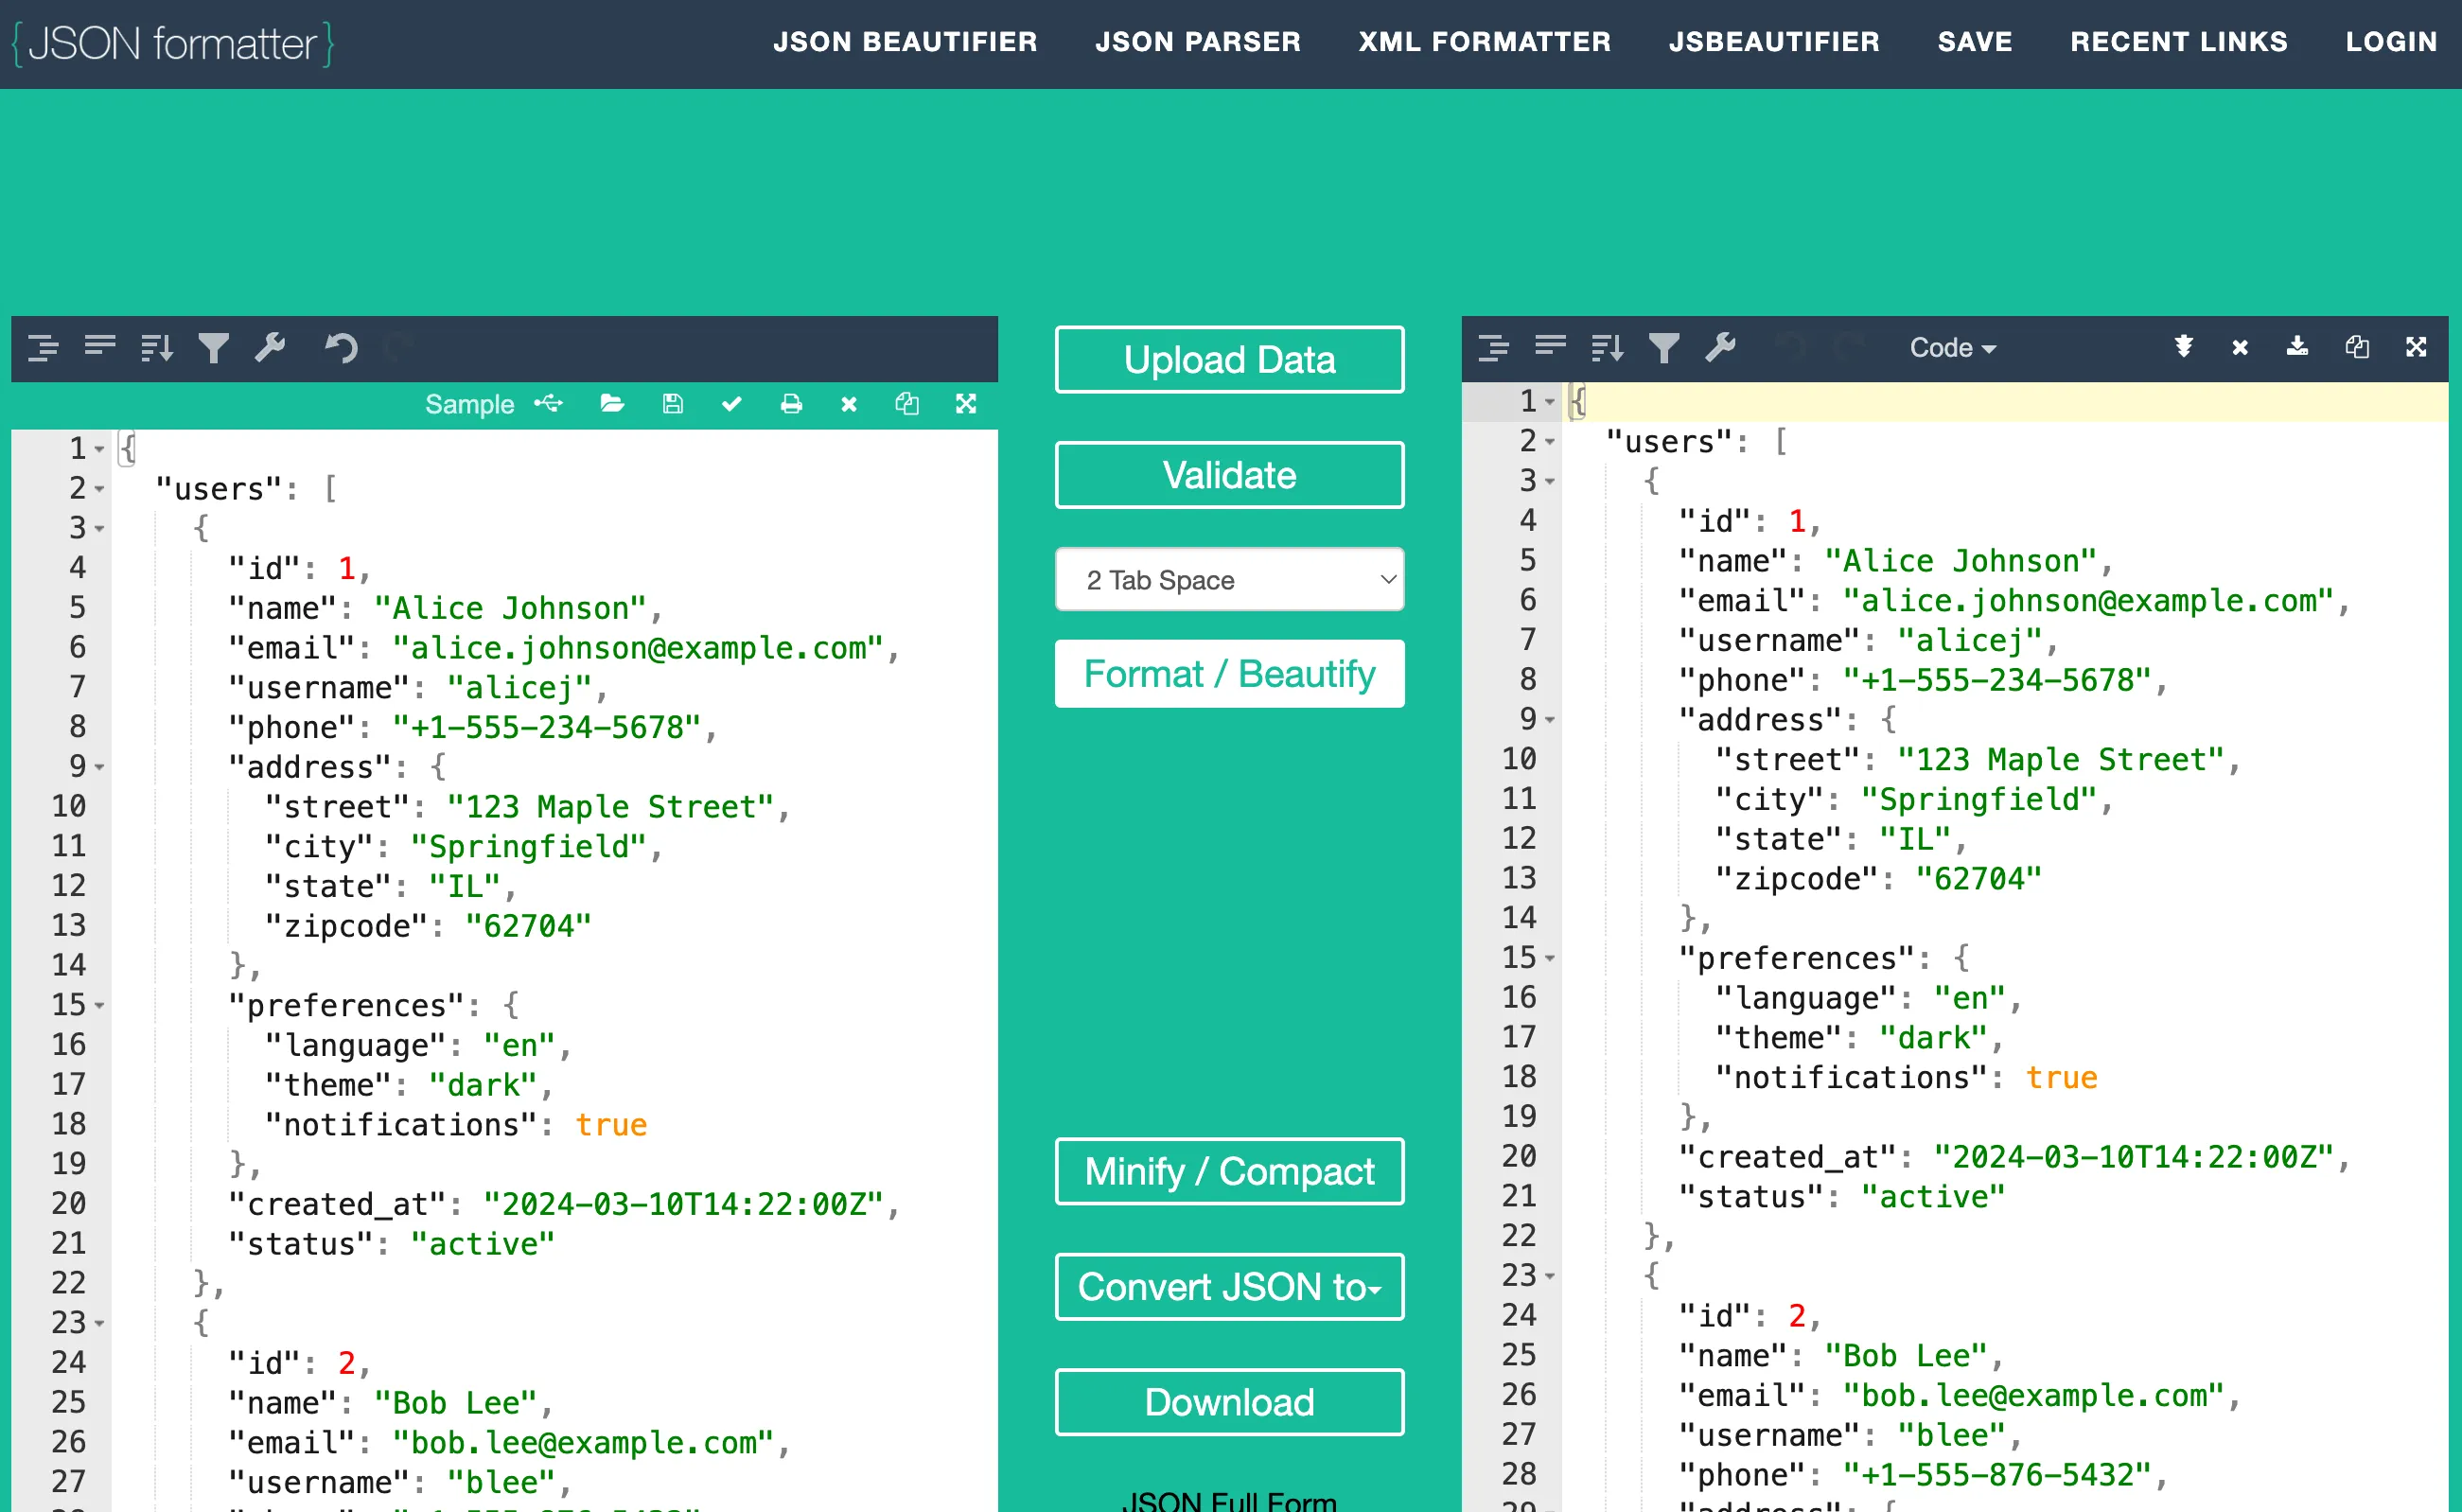Collapse the fold arrow at right line 15
The image size is (2462, 1512).
pos(1549,959)
